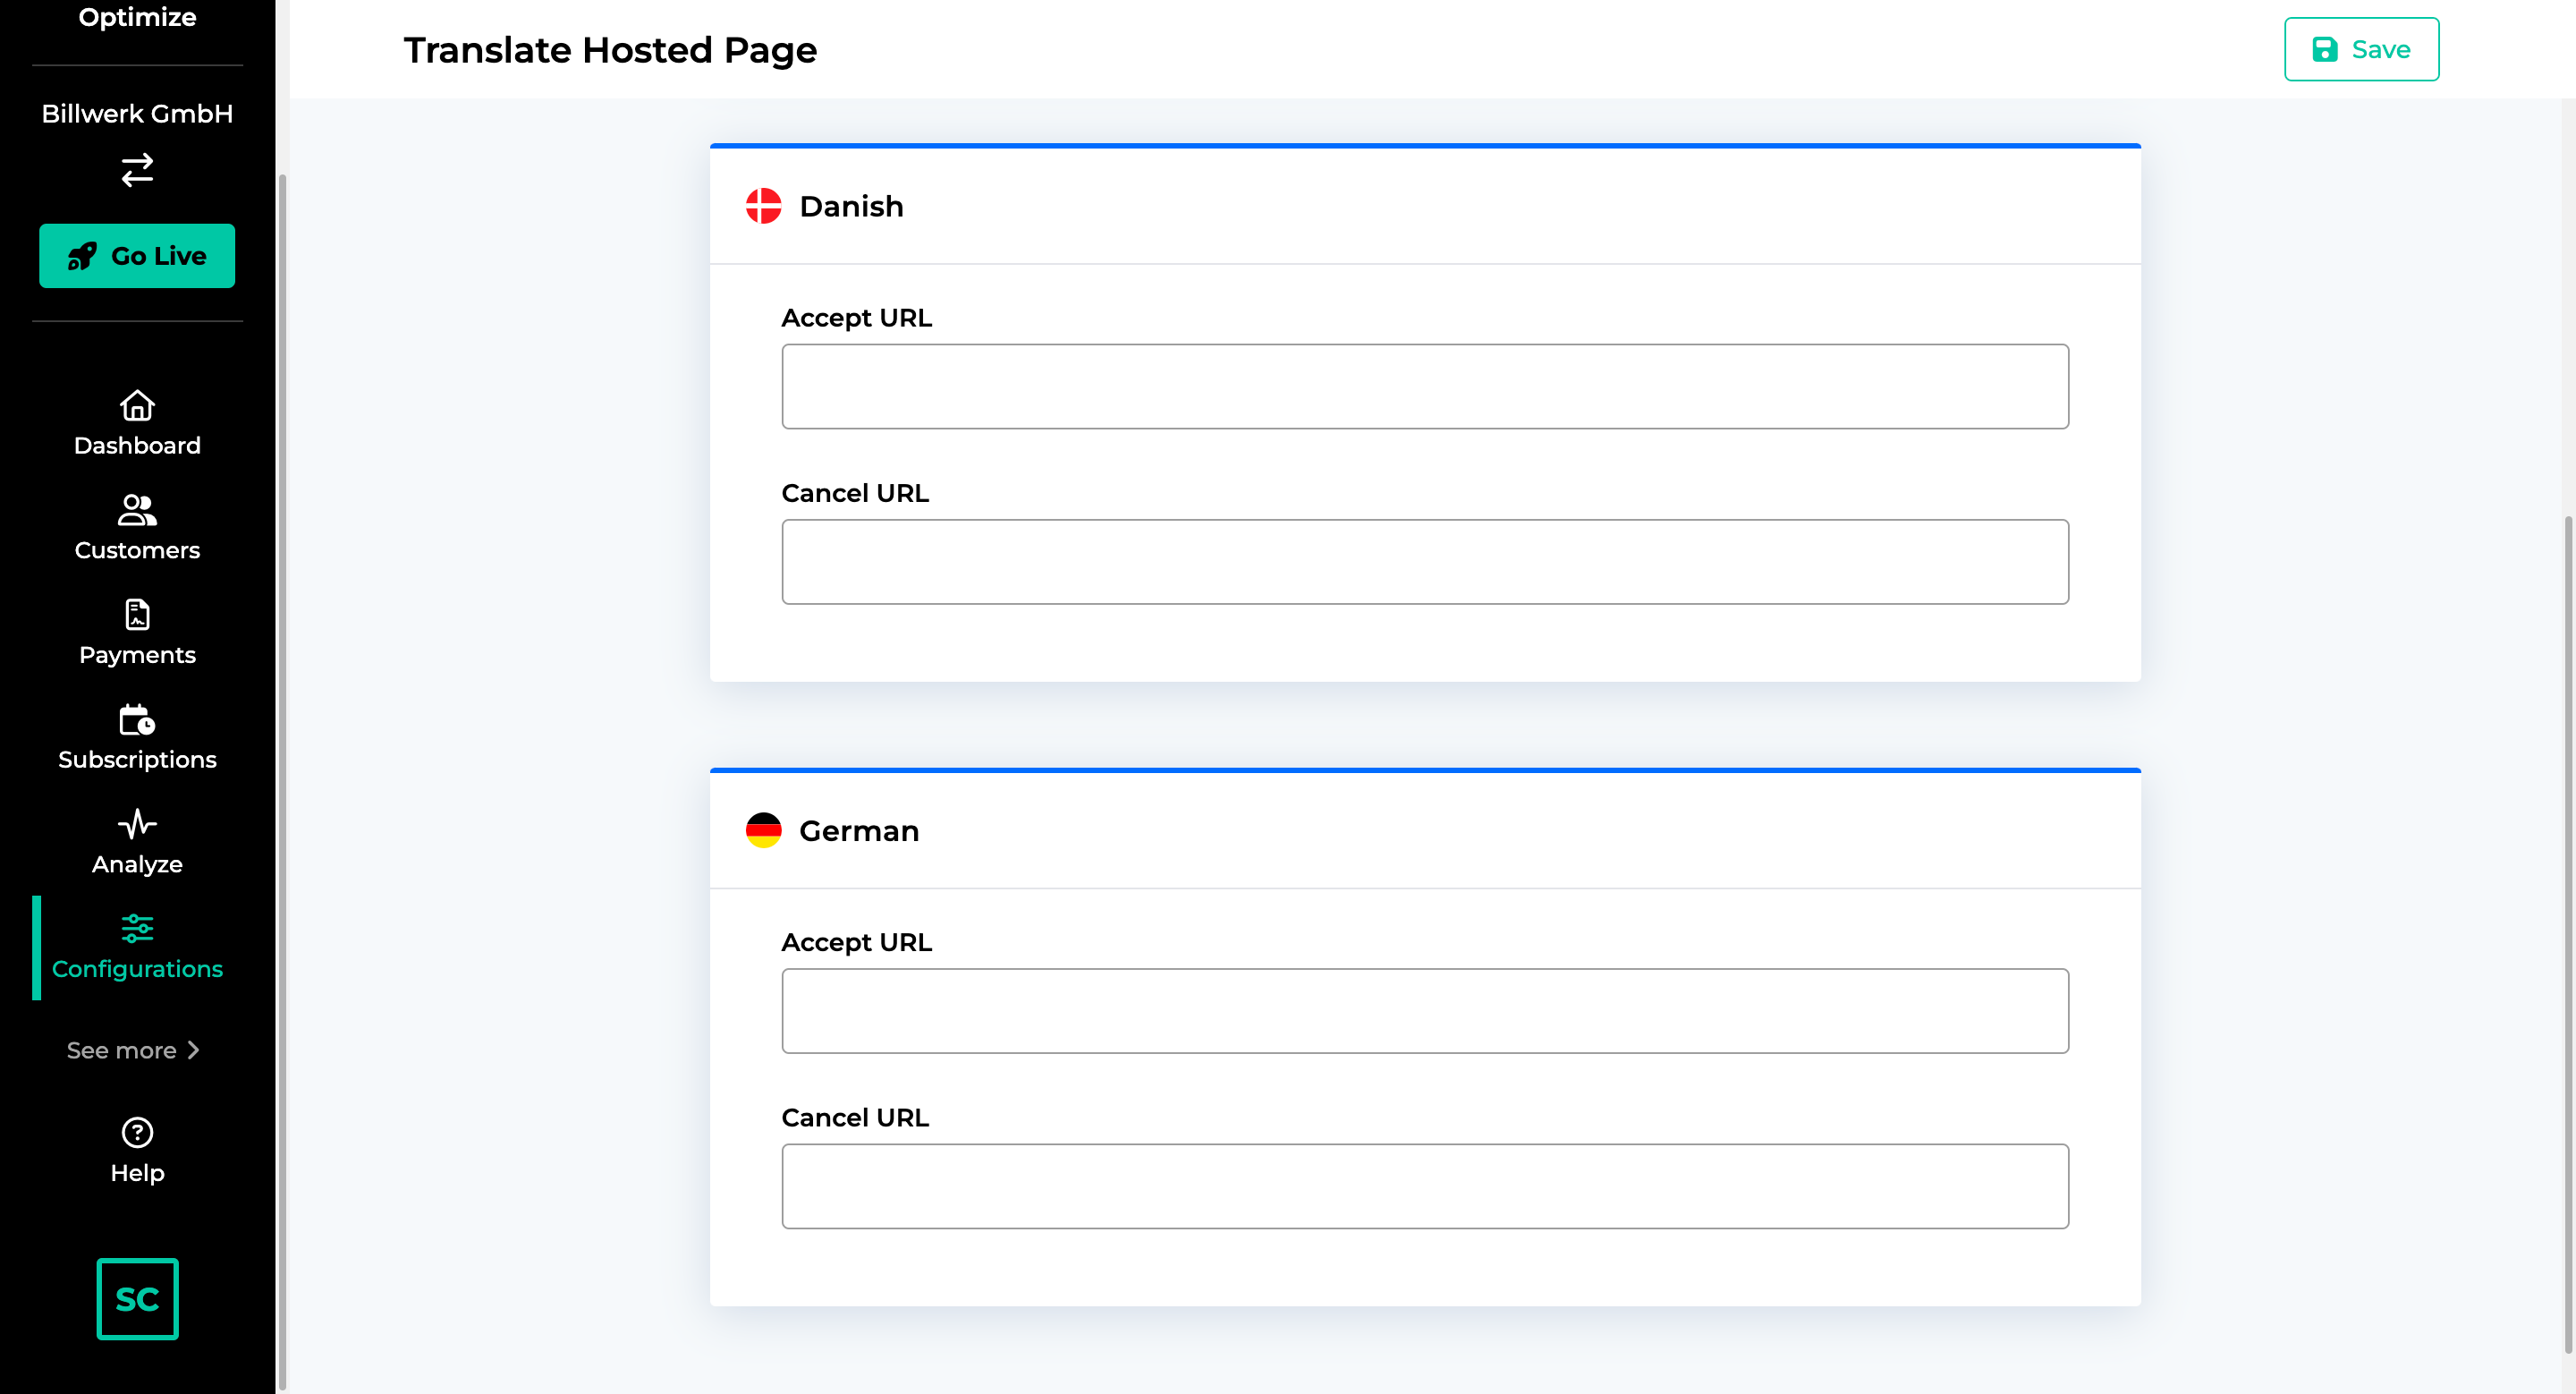Image resolution: width=2576 pixels, height=1394 pixels.
Task: Select Billwerk GmbH account label
Action: [x=137, y=114]
